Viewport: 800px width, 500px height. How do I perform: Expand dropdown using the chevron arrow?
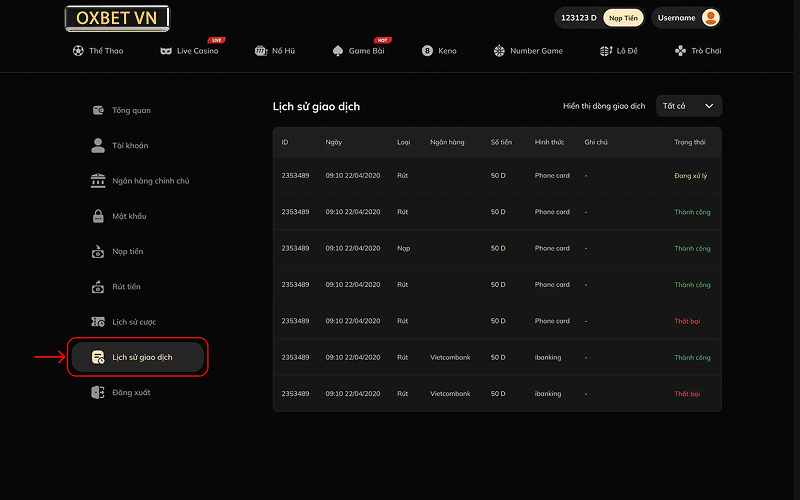coord(709,106)
